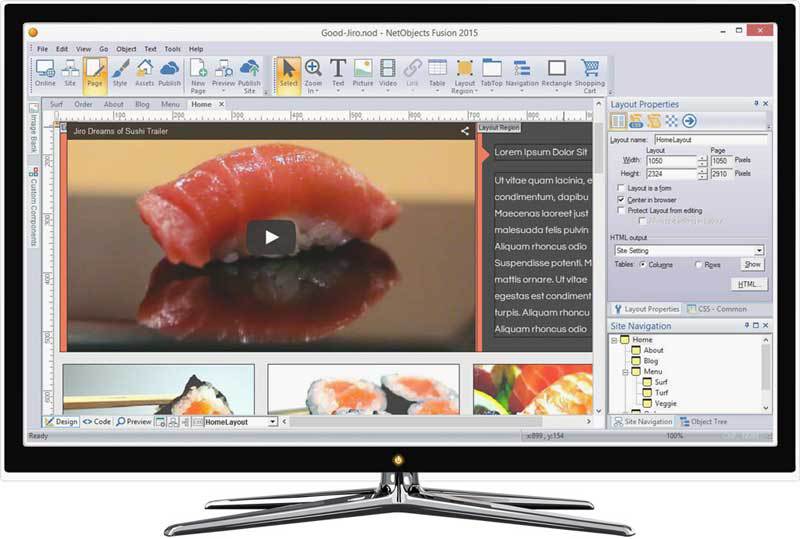Pick the Navigation tool
800x539 pixels.
tap(522, 76)
